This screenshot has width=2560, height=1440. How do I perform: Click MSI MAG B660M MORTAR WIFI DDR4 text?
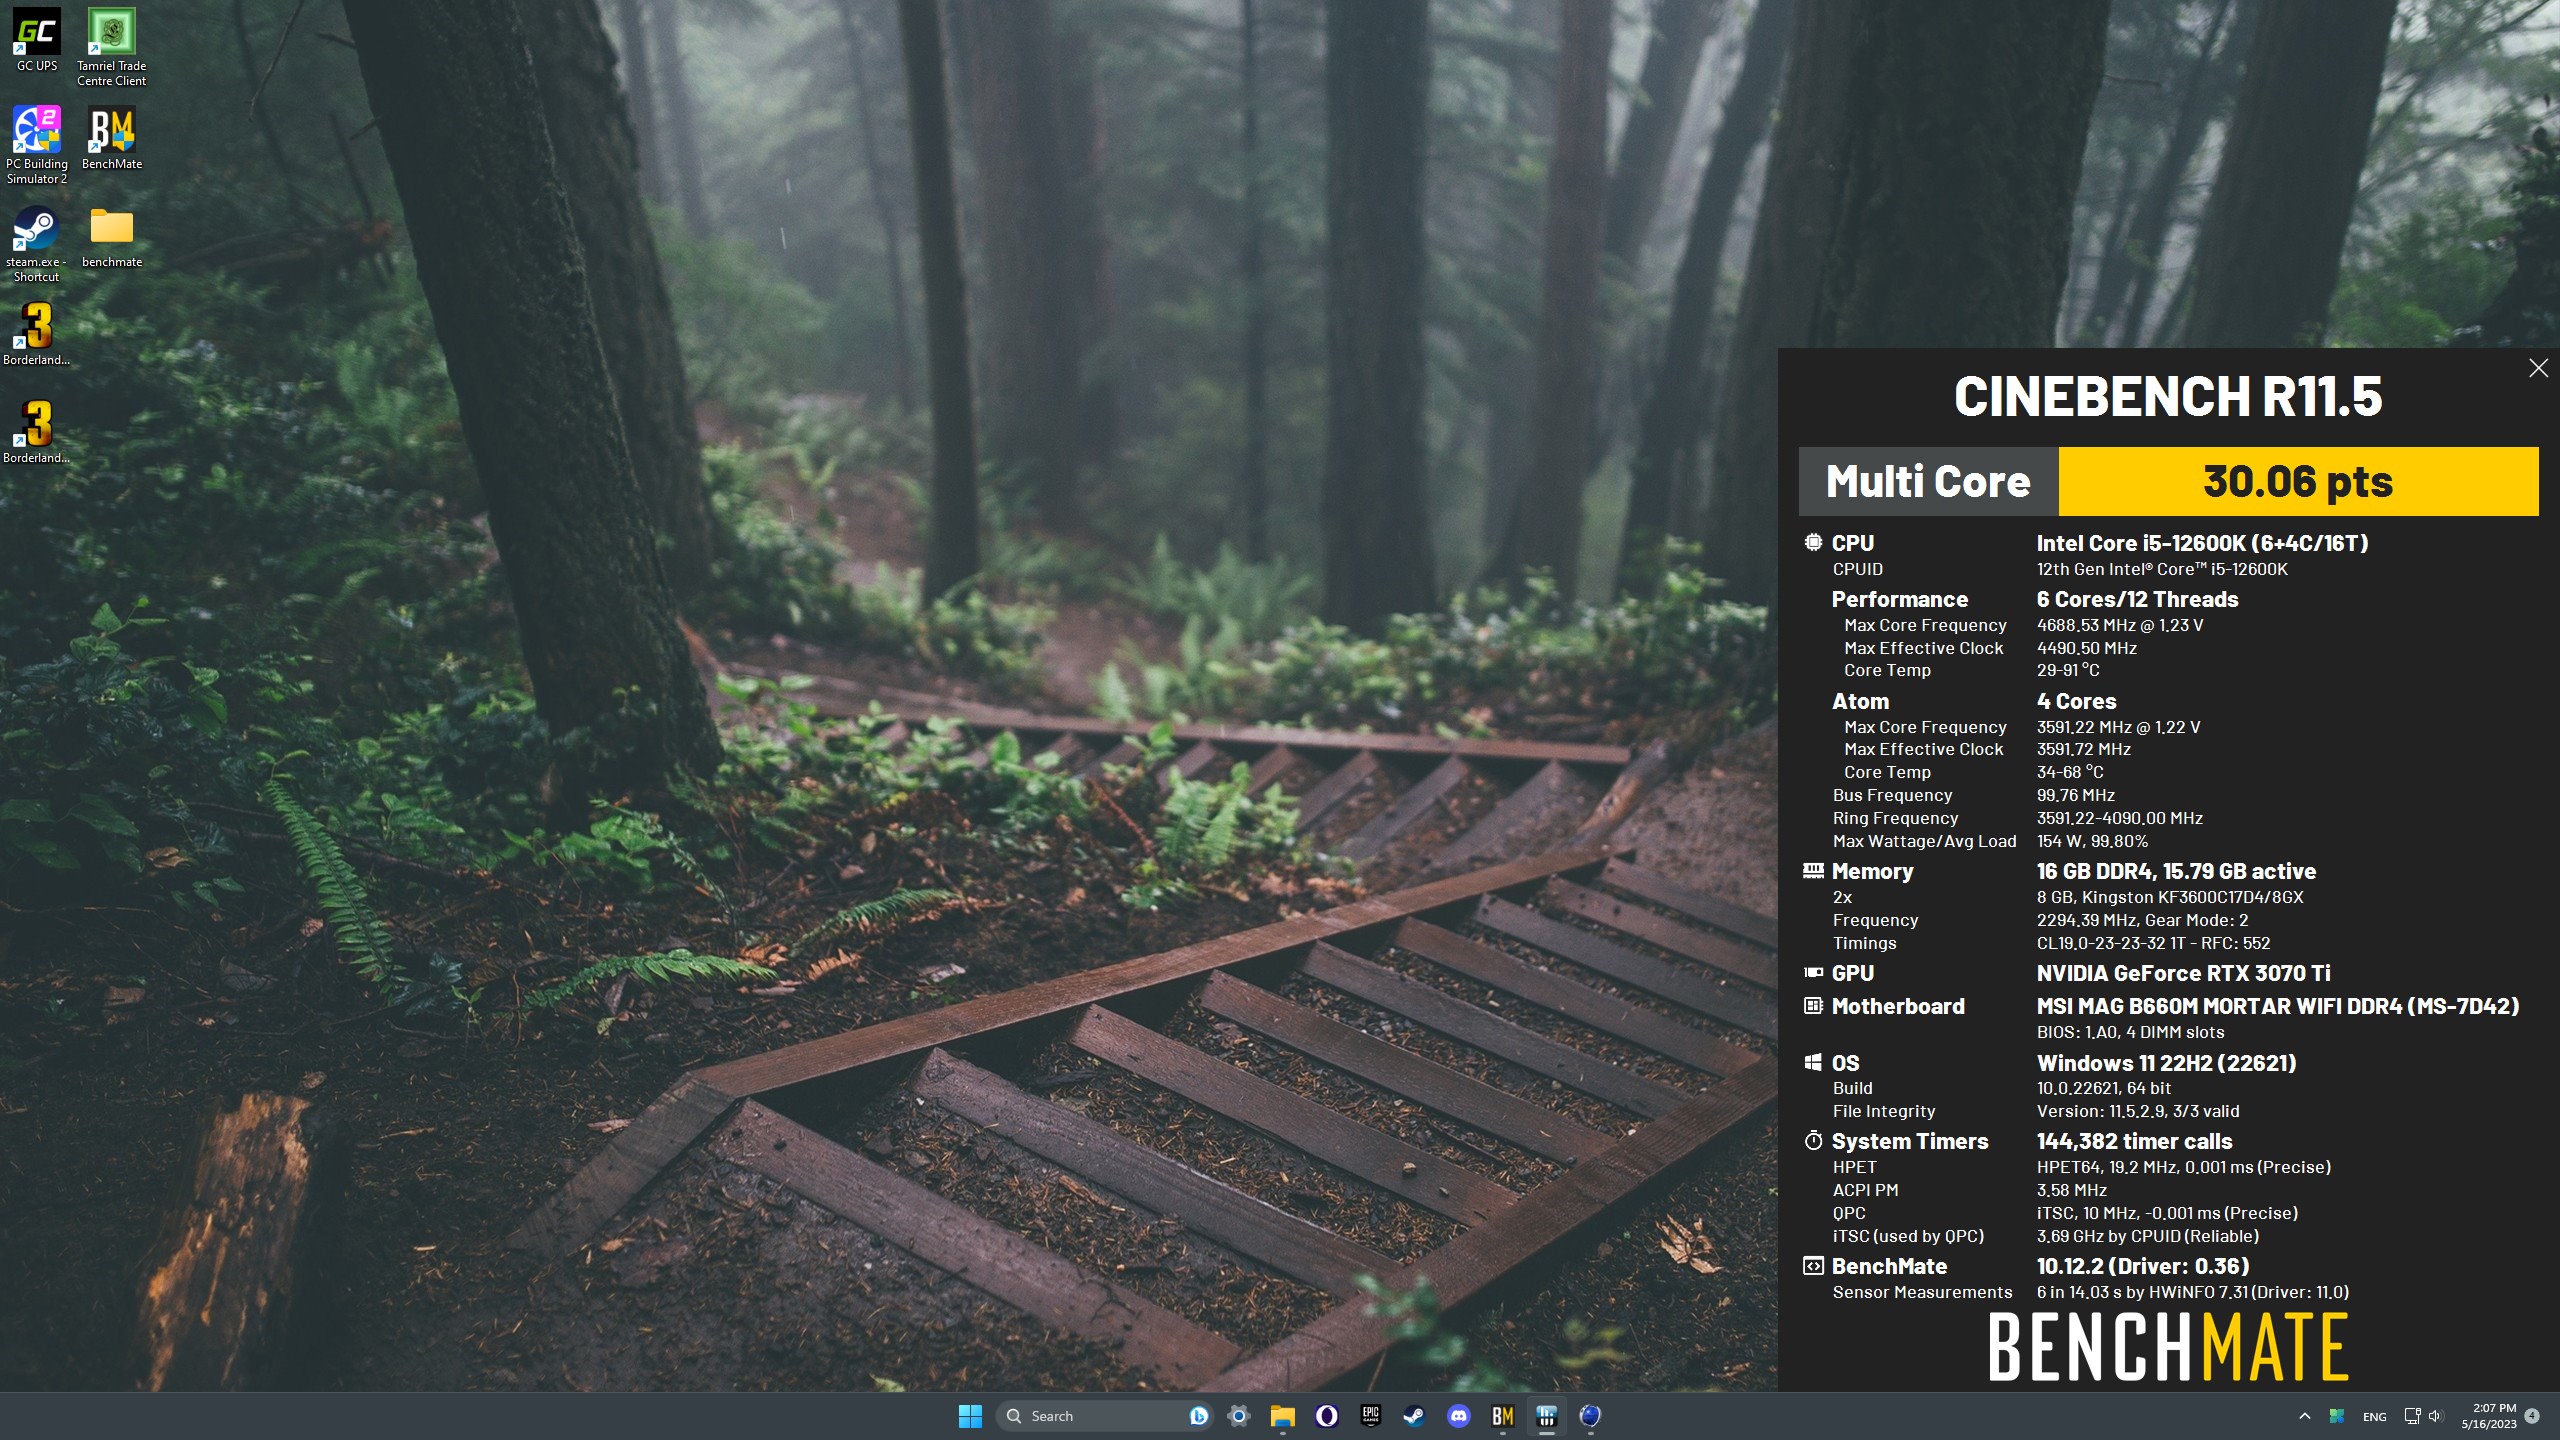click(x=2278, y=1006)
